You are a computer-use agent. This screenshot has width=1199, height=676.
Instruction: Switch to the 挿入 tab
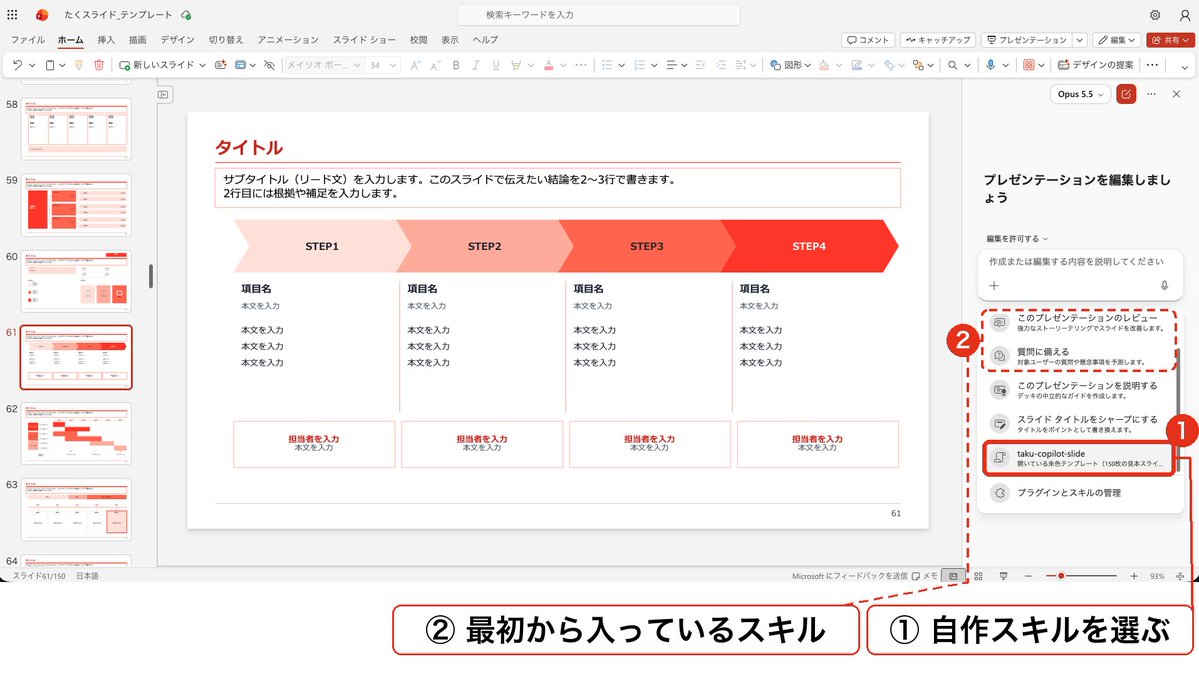click(106, 40)
